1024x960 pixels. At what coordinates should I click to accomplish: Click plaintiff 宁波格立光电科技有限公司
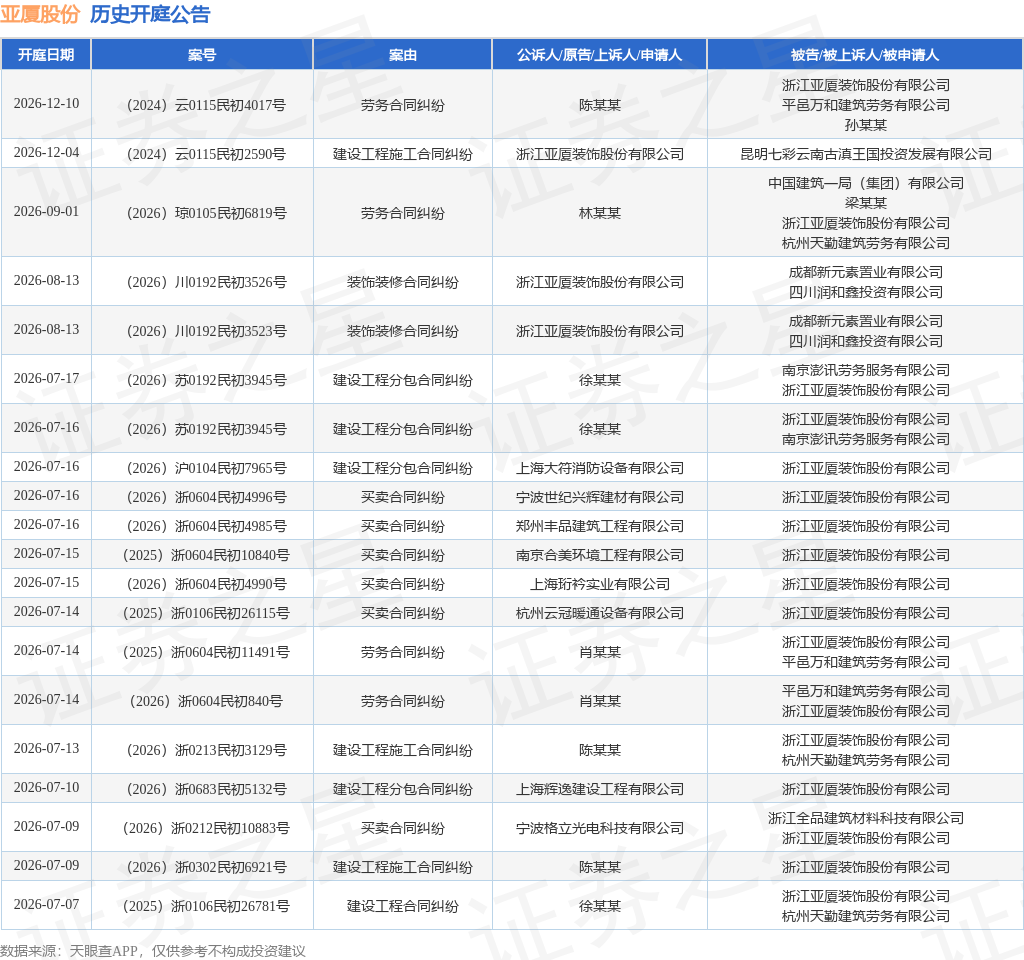coord(600,828)
